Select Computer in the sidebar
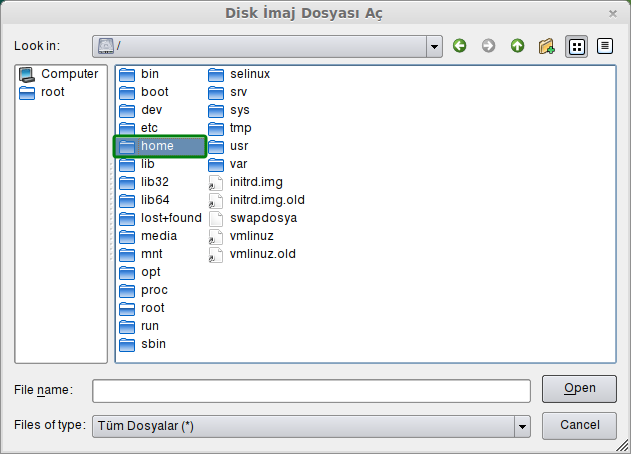This screenshot has height=454, width=631. point(59,74)
